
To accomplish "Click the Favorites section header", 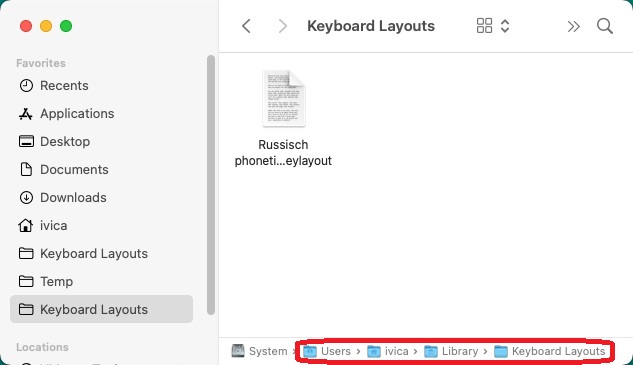I will [41, 63].
